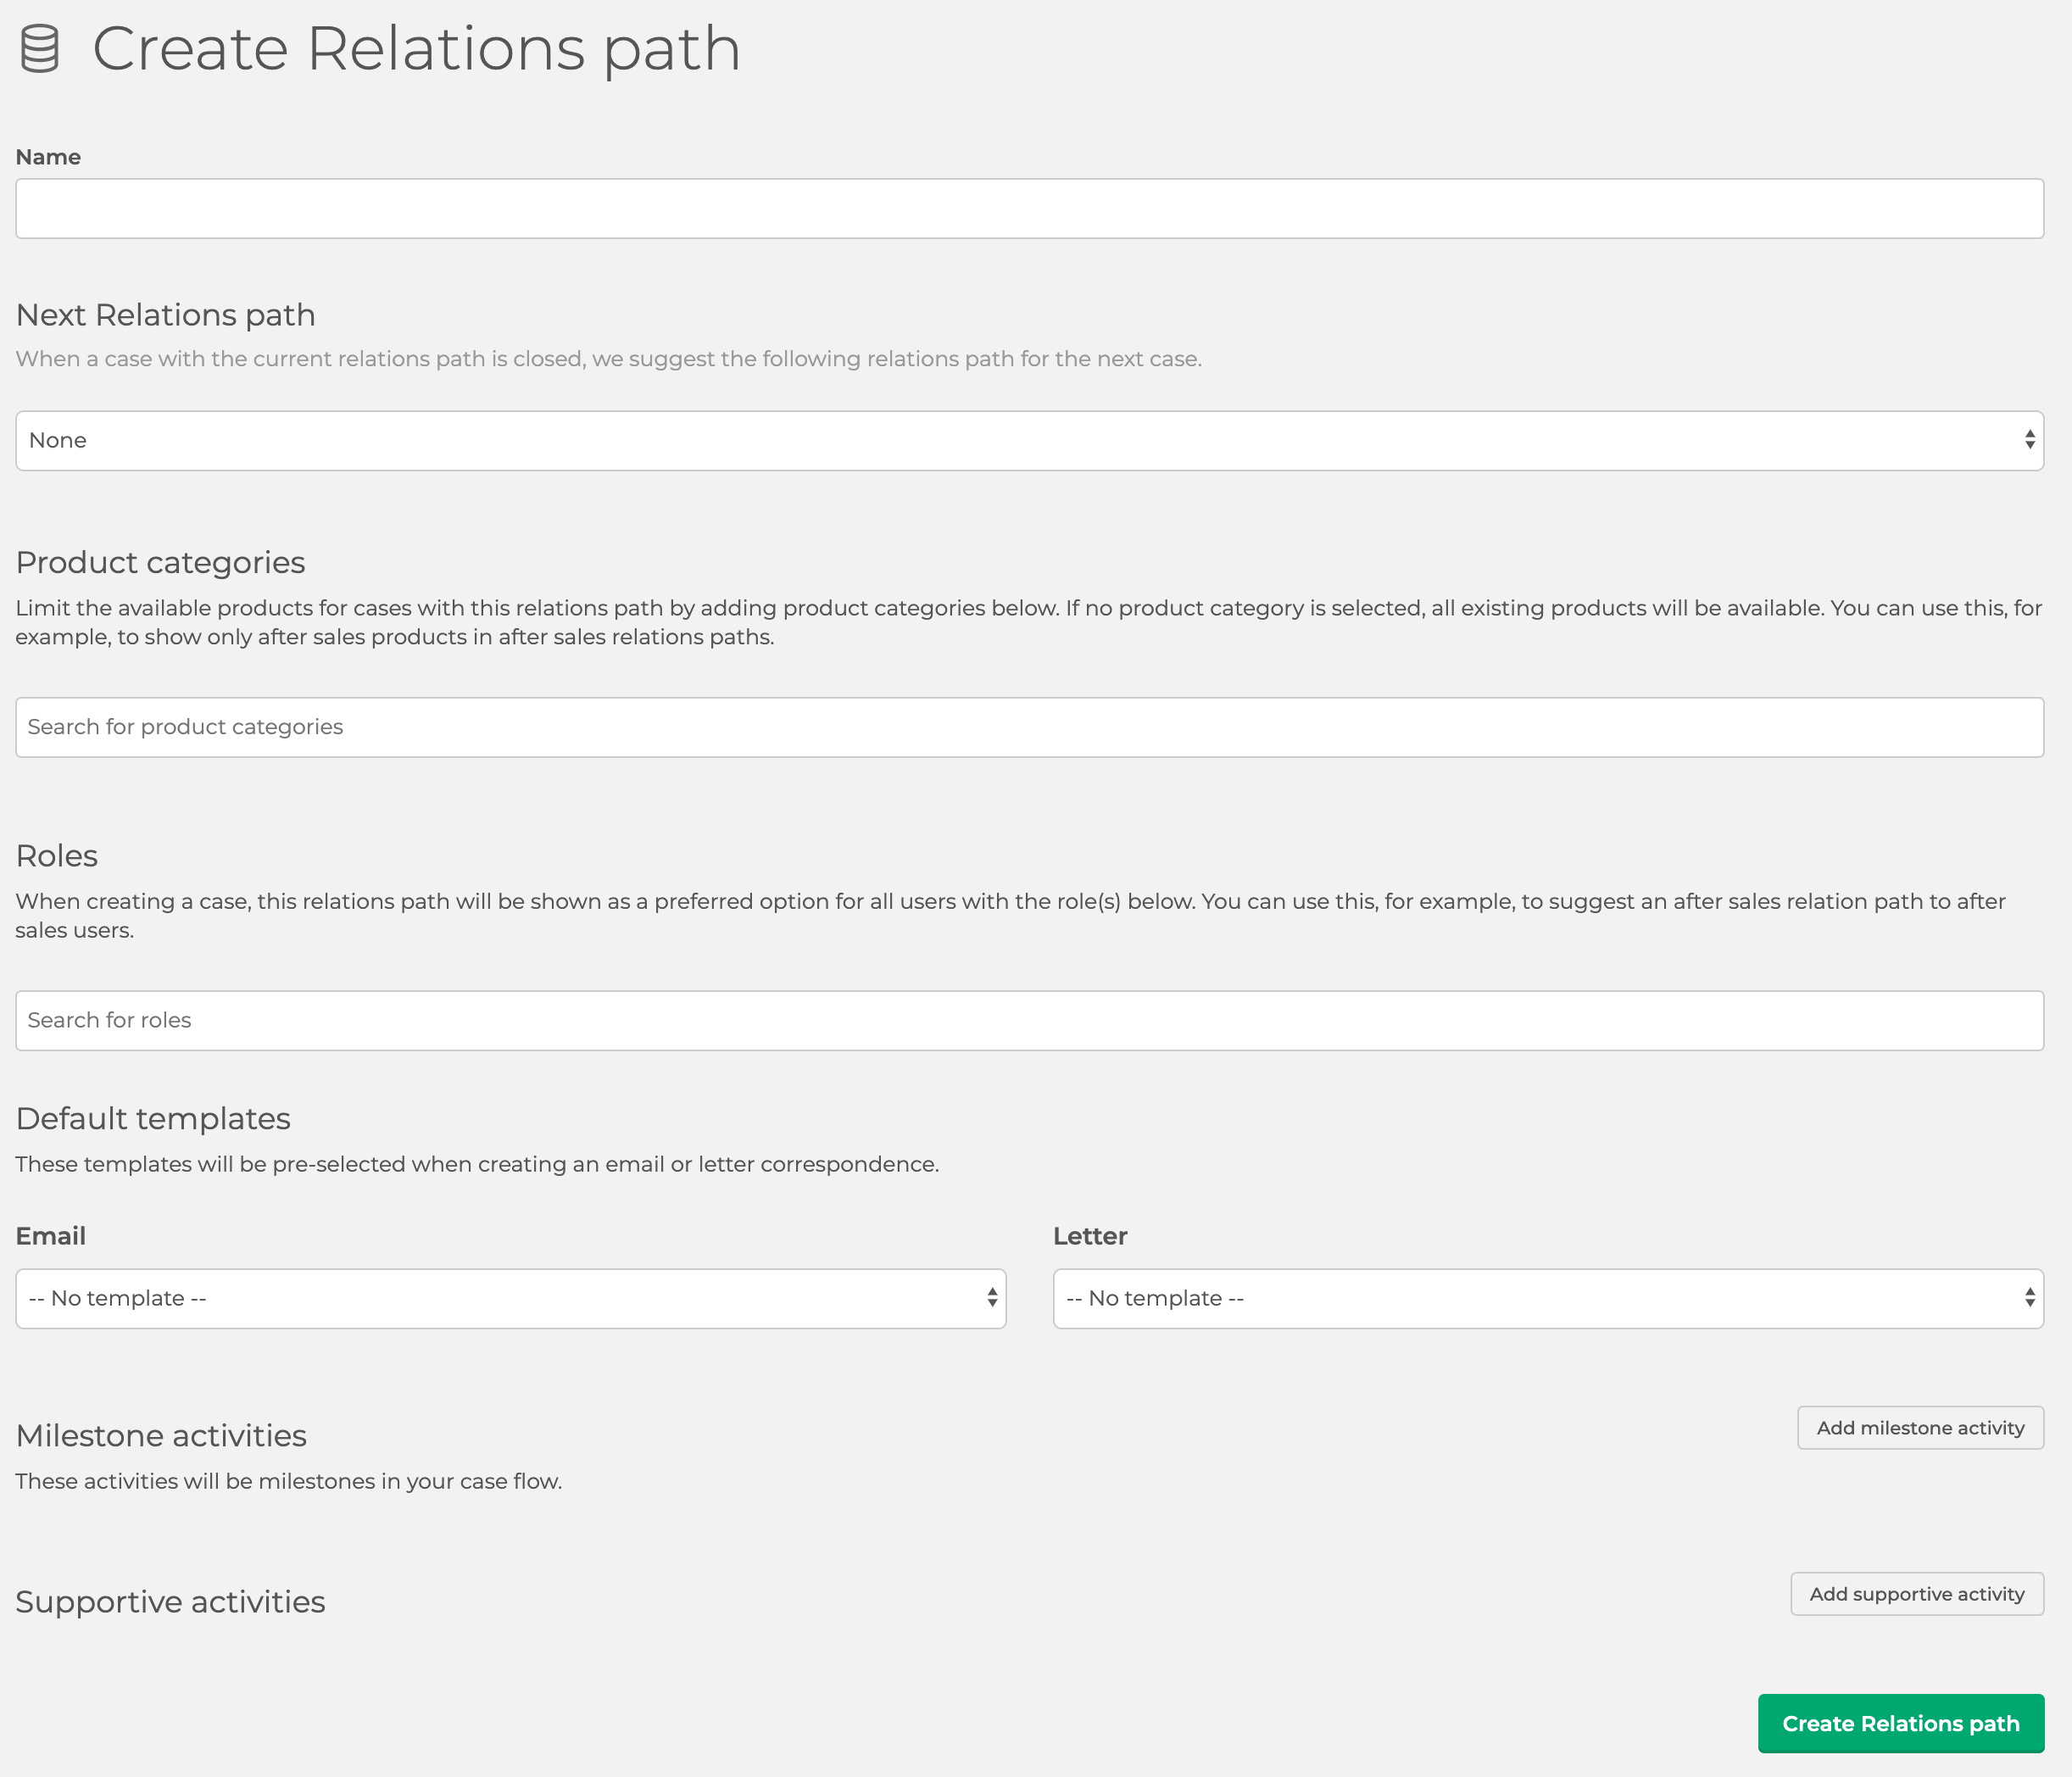Click the text 'These templates will be pre-selected' description

pyautogui.click(x=477, y=1164)
